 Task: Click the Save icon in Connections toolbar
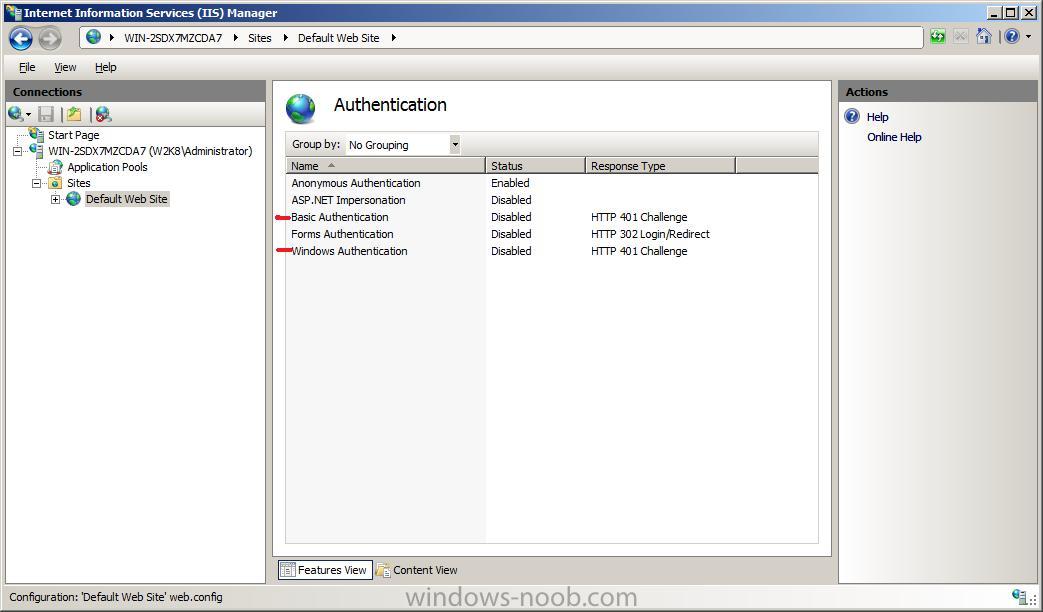(46, 114)
